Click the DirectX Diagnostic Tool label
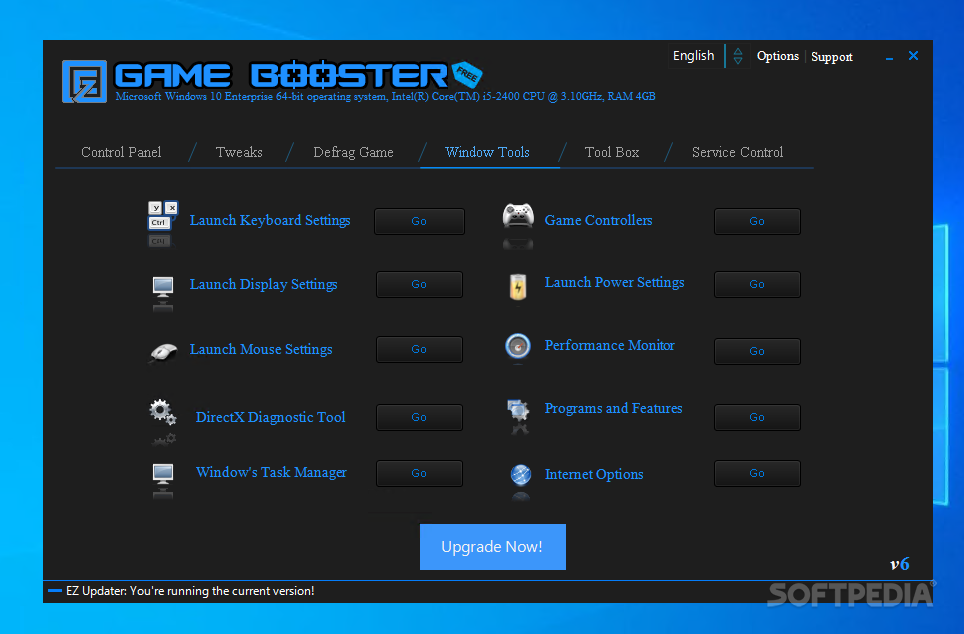Image resolution: width=964 pixels, height=634 pixels. (x=271, y=417)
